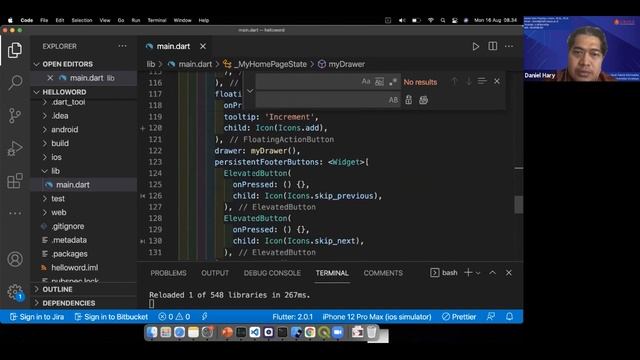Open the Explorer view in activity bar
640x360 pixels.
(15, 50)
